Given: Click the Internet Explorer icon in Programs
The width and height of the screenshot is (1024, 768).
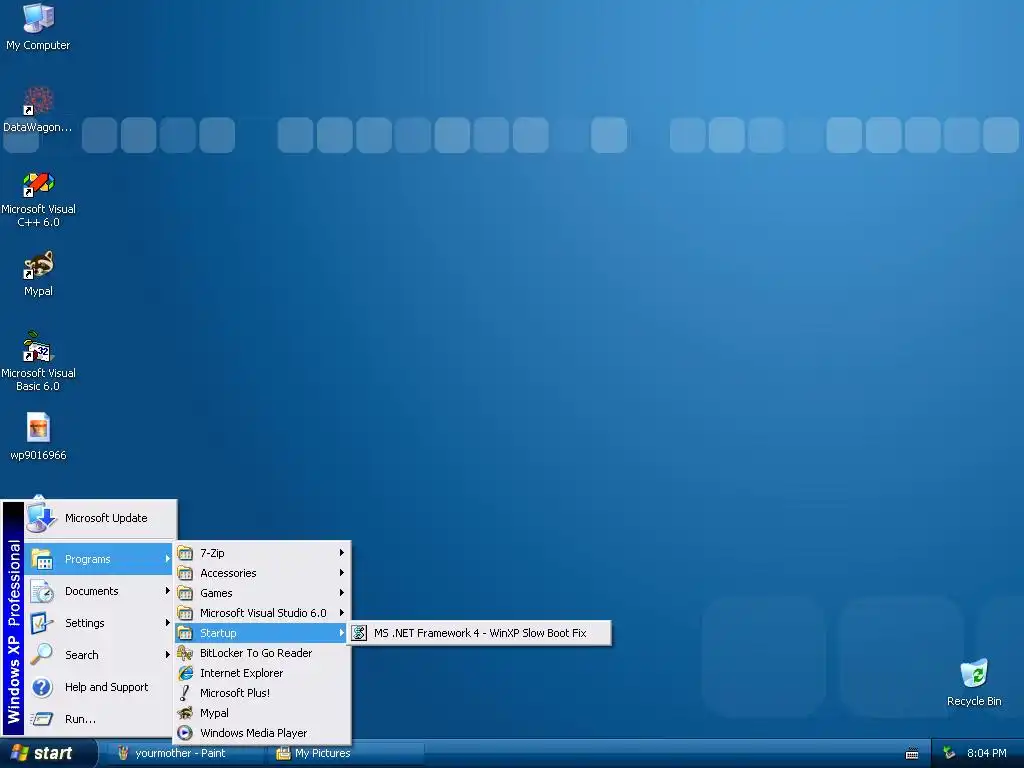Looking at the screenshot, I should 185,673.
